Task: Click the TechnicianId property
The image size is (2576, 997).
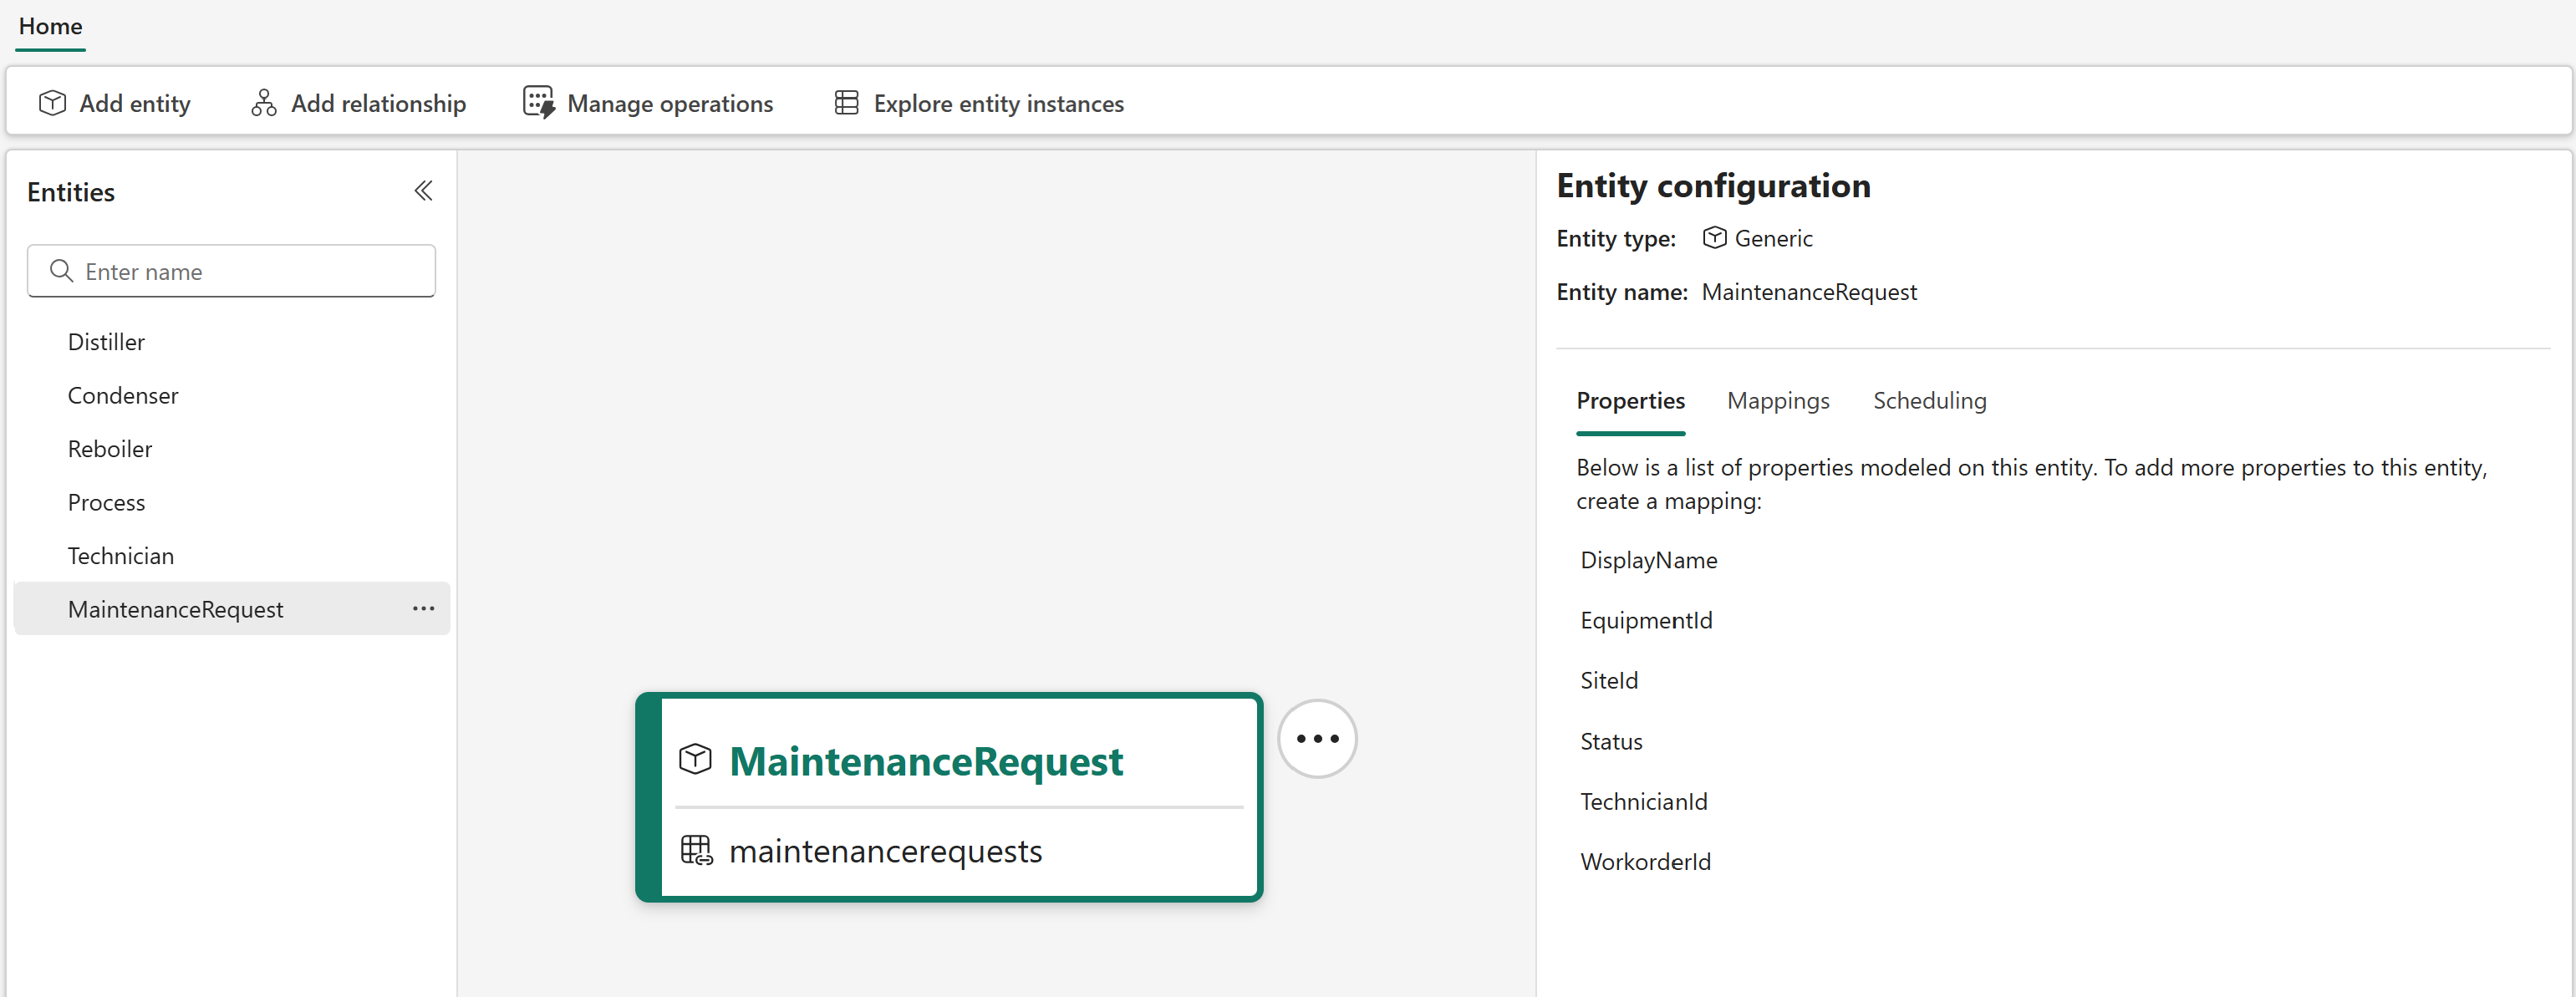Action: pos(1643,802)
